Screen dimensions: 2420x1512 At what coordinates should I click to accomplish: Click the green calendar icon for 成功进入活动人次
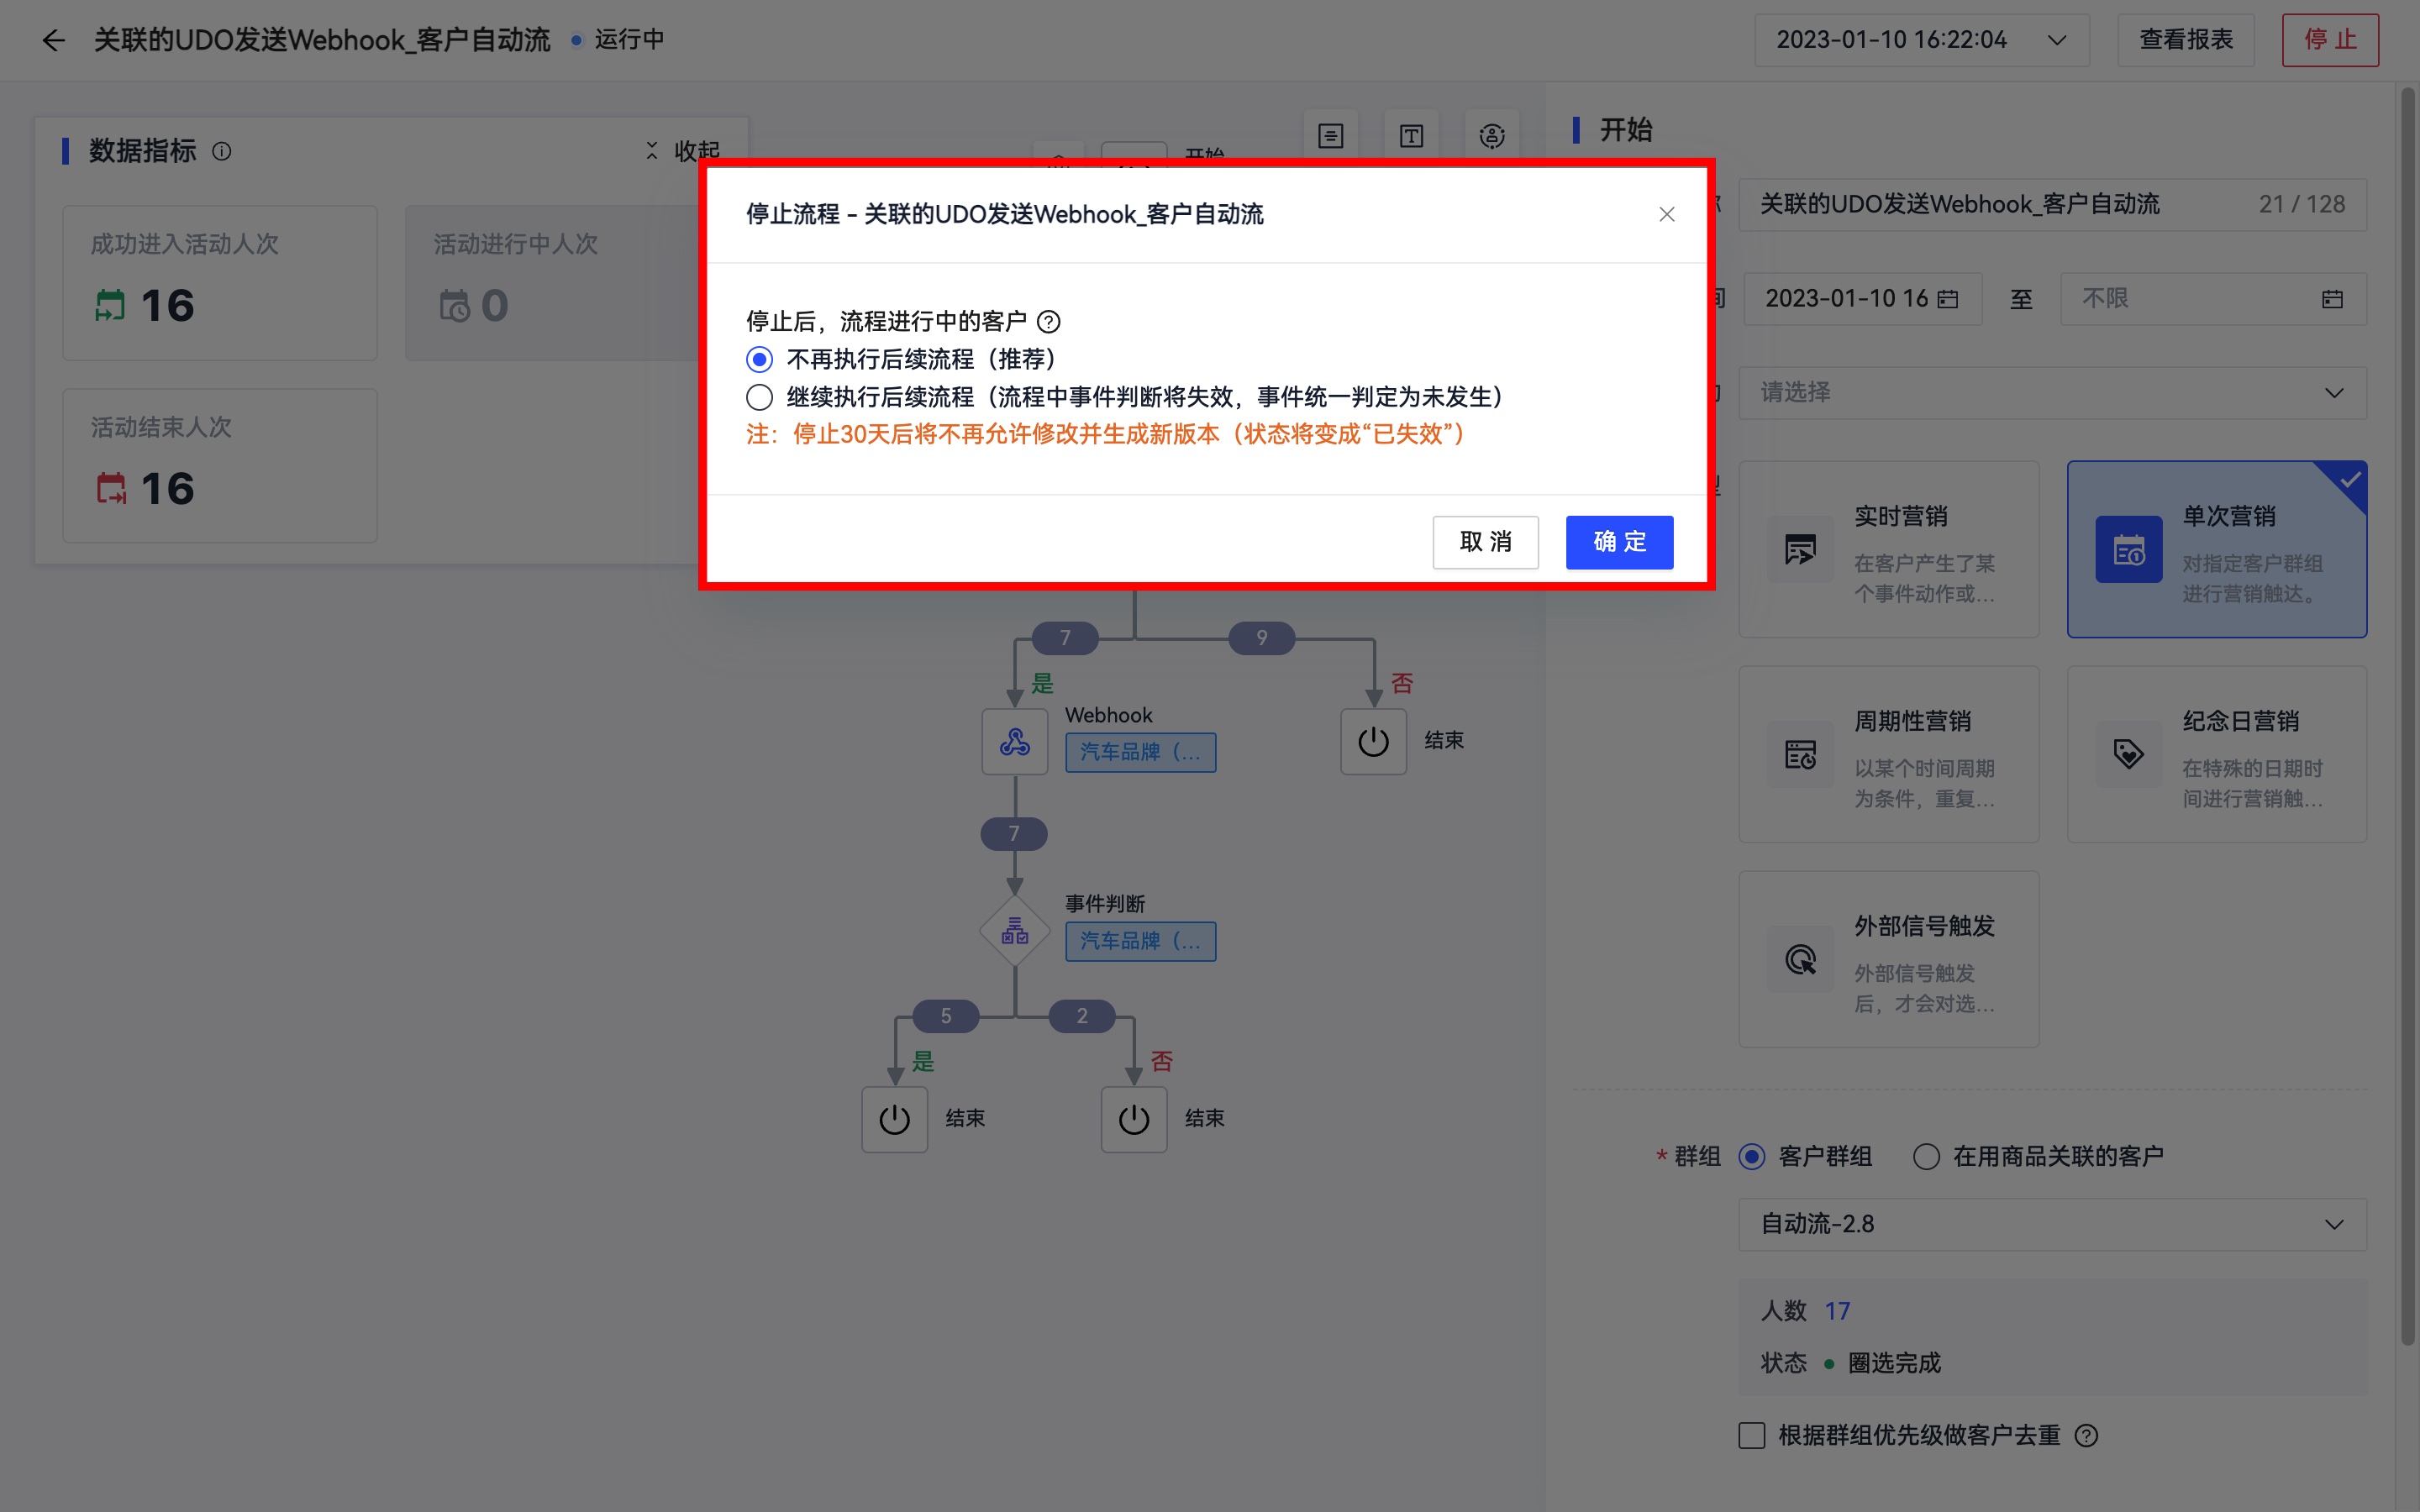110,305
